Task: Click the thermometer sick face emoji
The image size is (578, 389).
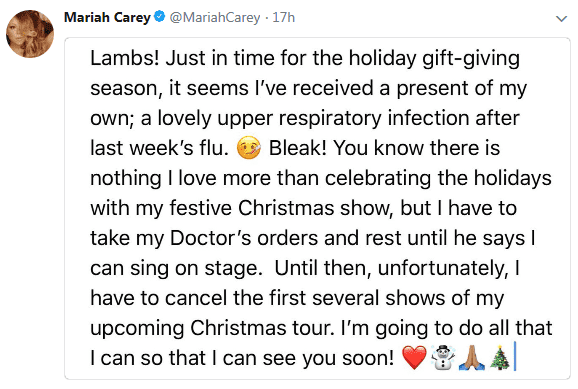Action: [249, 148]
